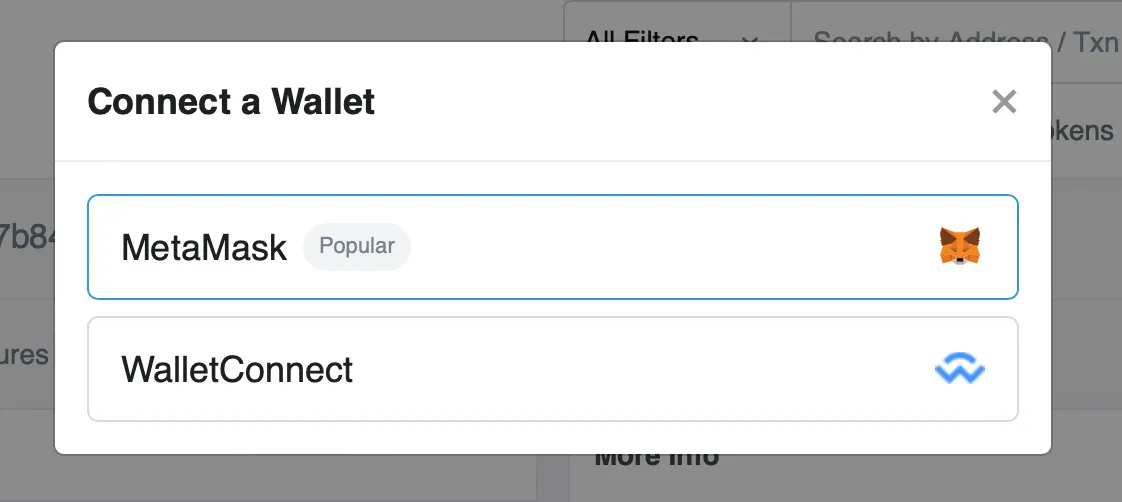Click the MetaMask fox icon

[x=959, y=246]
